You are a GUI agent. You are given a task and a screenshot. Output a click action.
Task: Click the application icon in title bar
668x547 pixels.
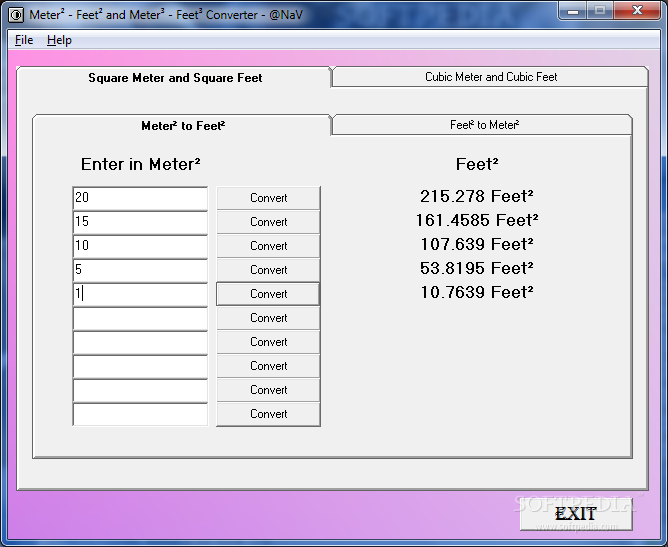pyautogui.click(x=16, y=15)
